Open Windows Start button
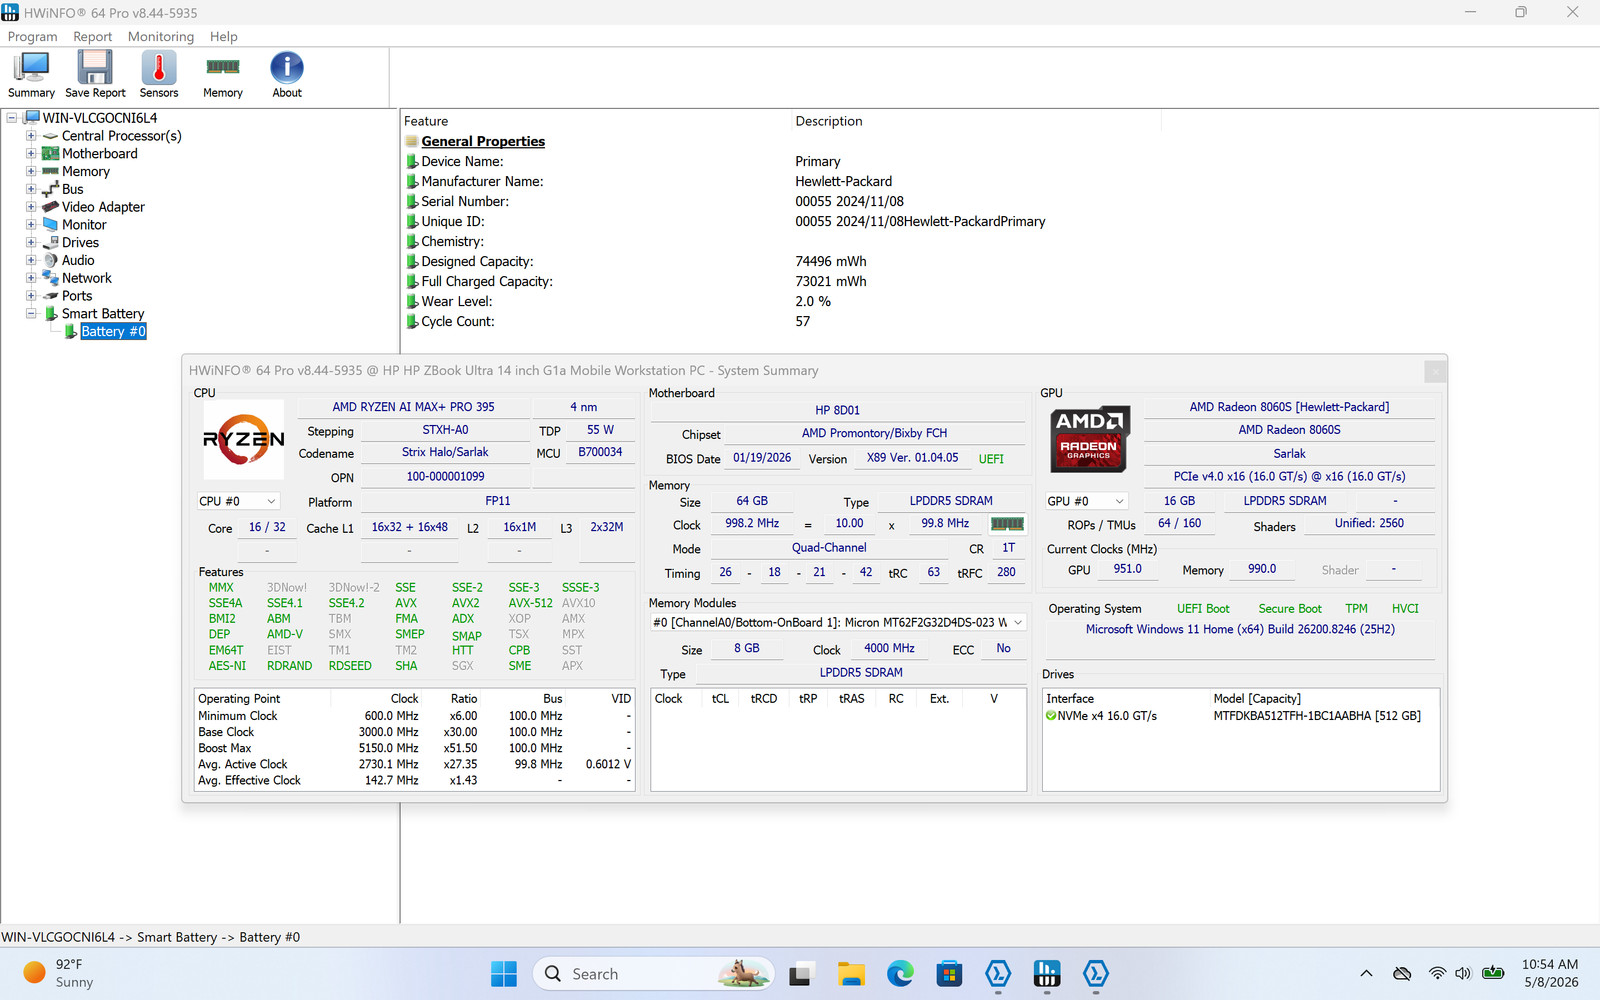The image size is (1600, 1000). 504,974
